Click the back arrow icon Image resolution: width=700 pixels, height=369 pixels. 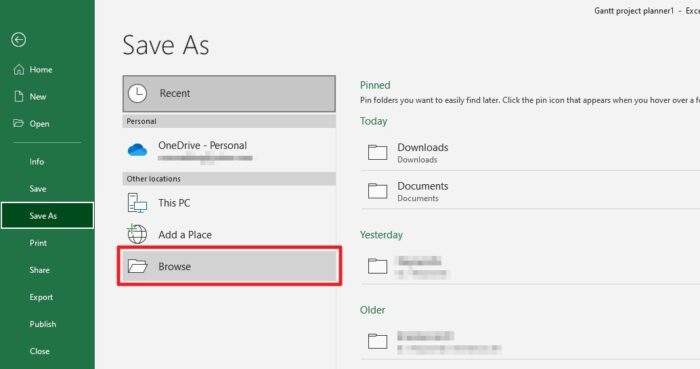click(x=18, y=40)
